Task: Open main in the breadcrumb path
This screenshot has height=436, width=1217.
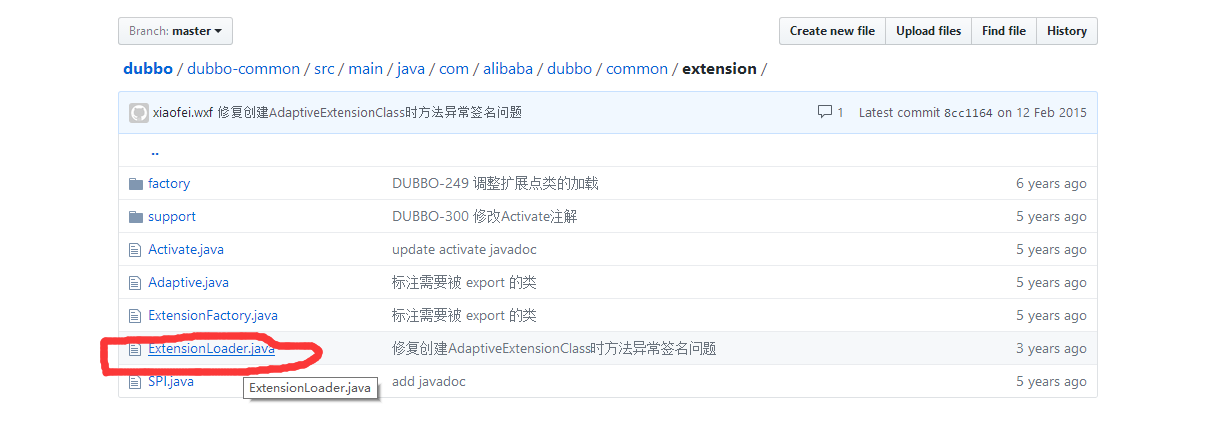Action: click(366, 69)
